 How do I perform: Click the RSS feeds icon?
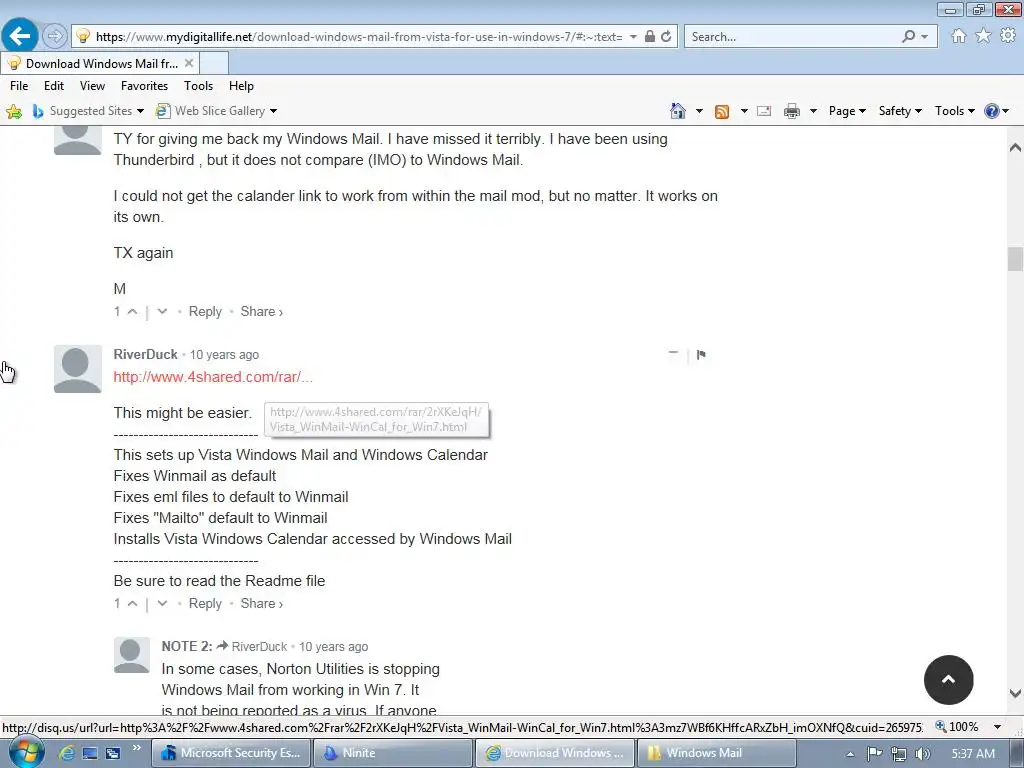click(722, 111)
